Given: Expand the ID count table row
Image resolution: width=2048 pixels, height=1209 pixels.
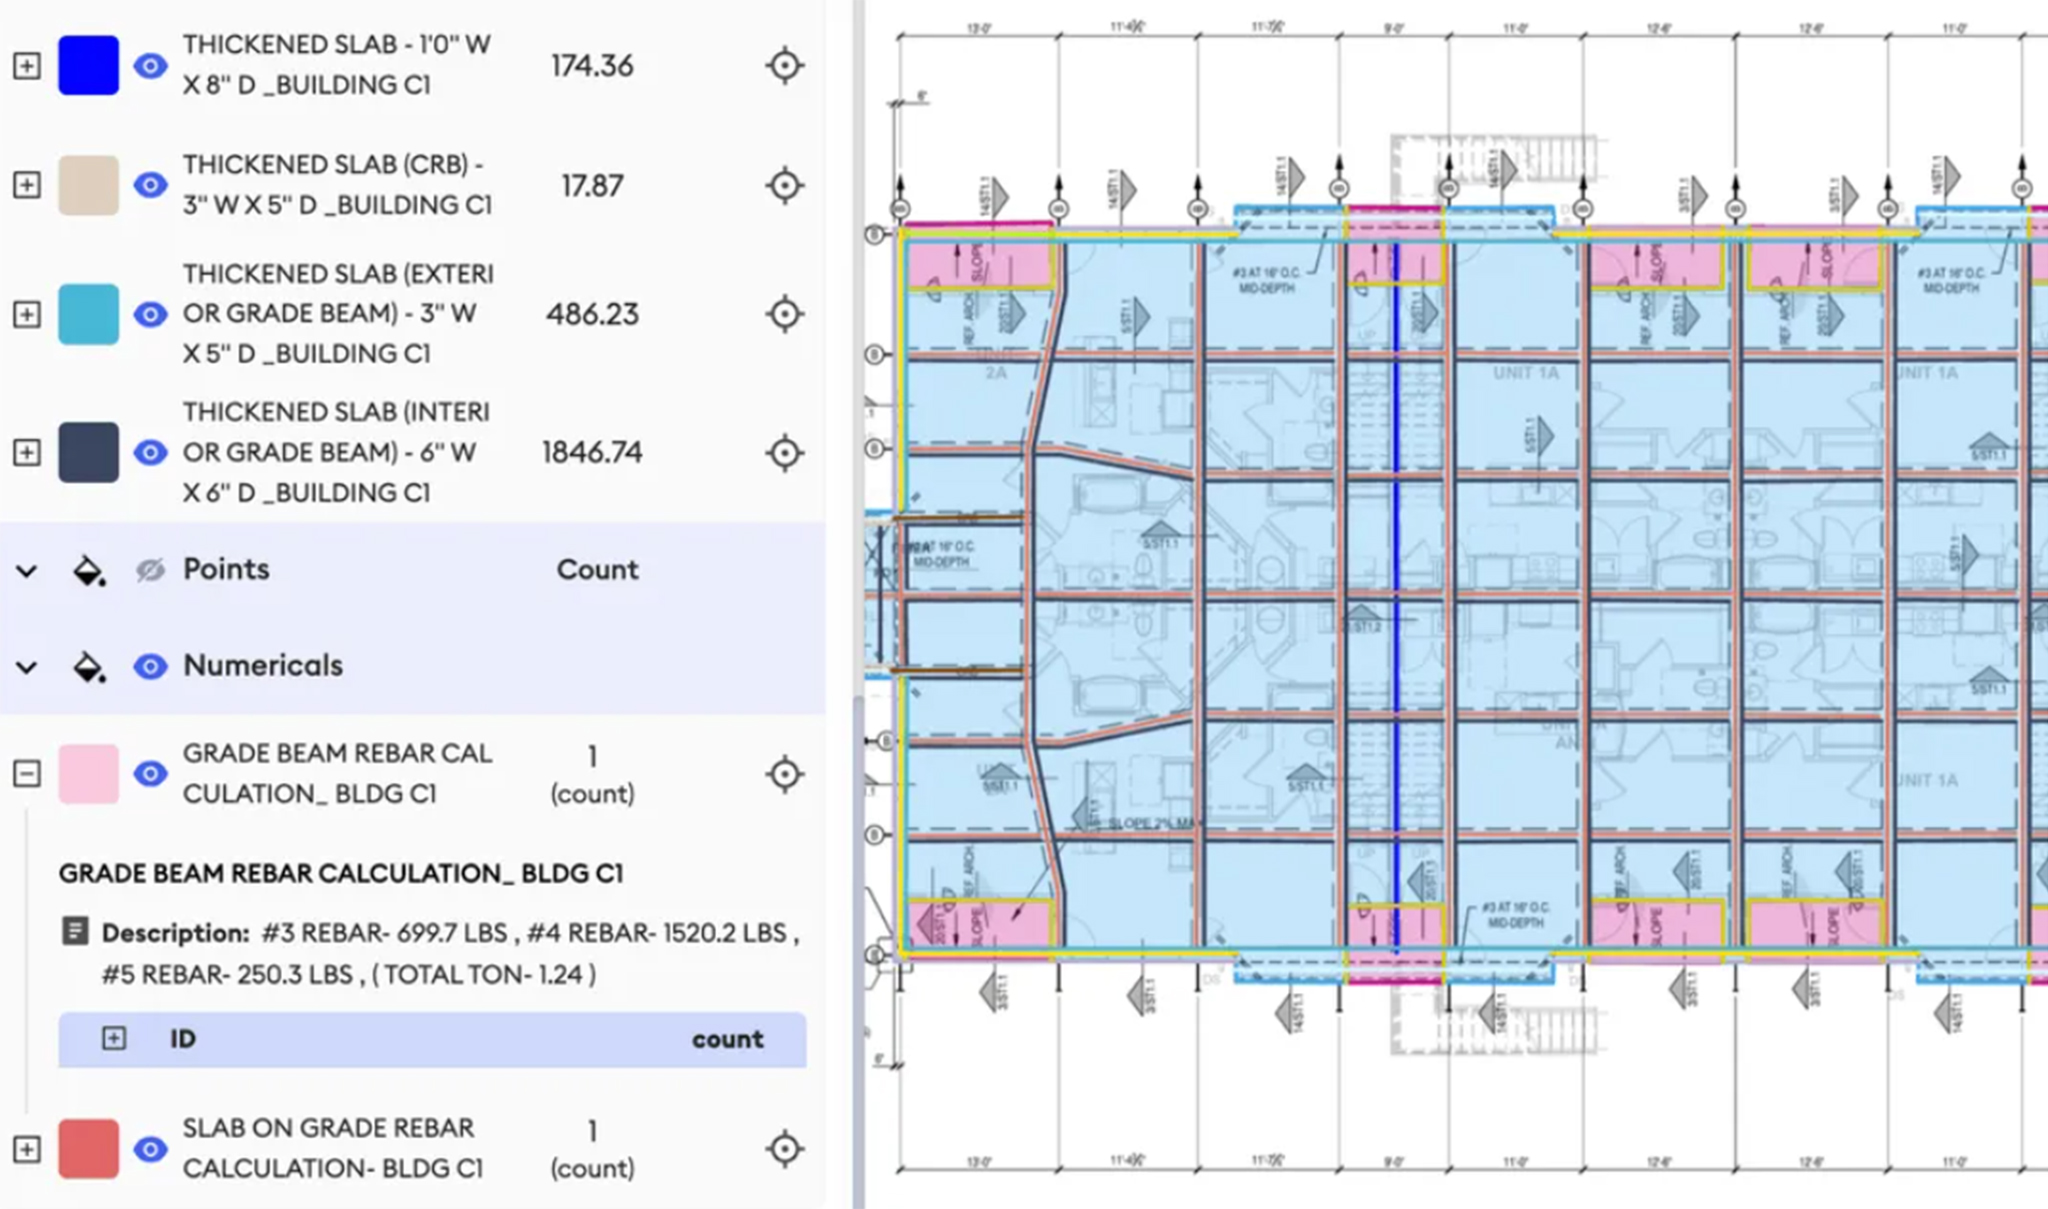Looking at the screenshot, I should point(114,1039).
